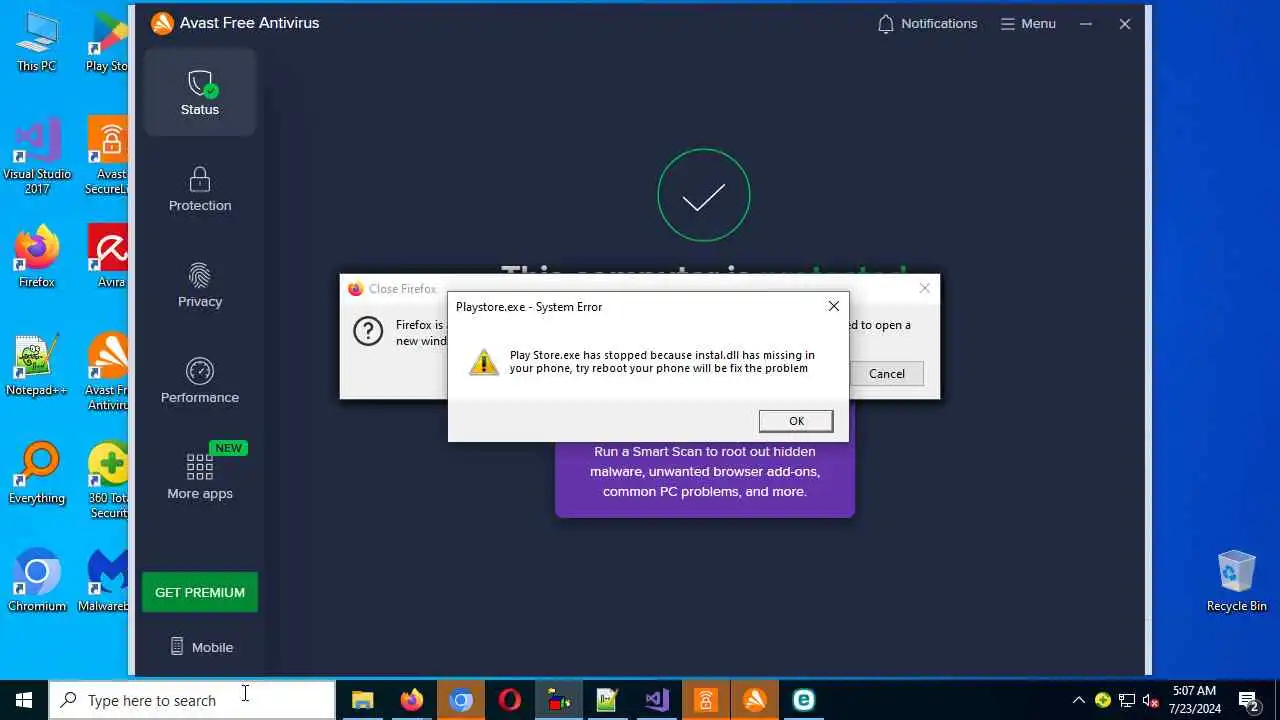The height and width of the screenshot is (720, 1280).
Task: Open Malwarebytes desktop shortcut
Action: click(105, 581)
